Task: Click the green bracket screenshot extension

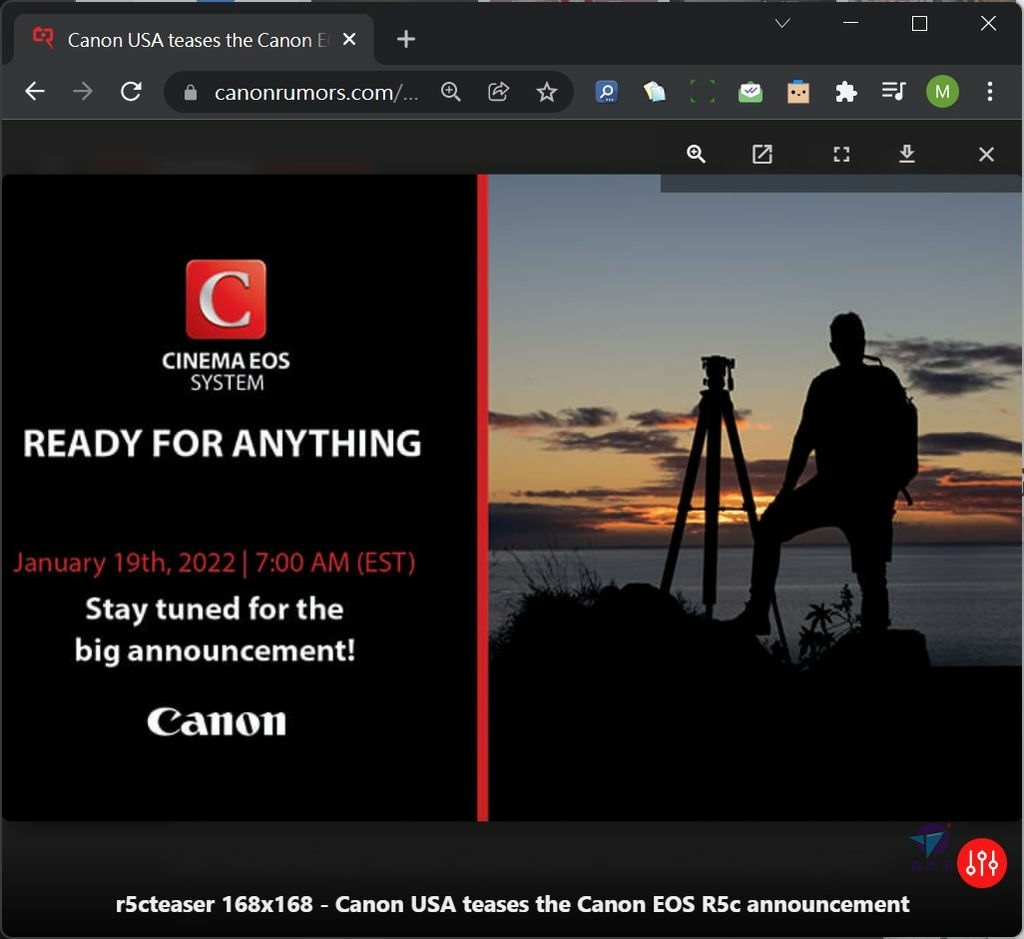Action: click(703, 92)
